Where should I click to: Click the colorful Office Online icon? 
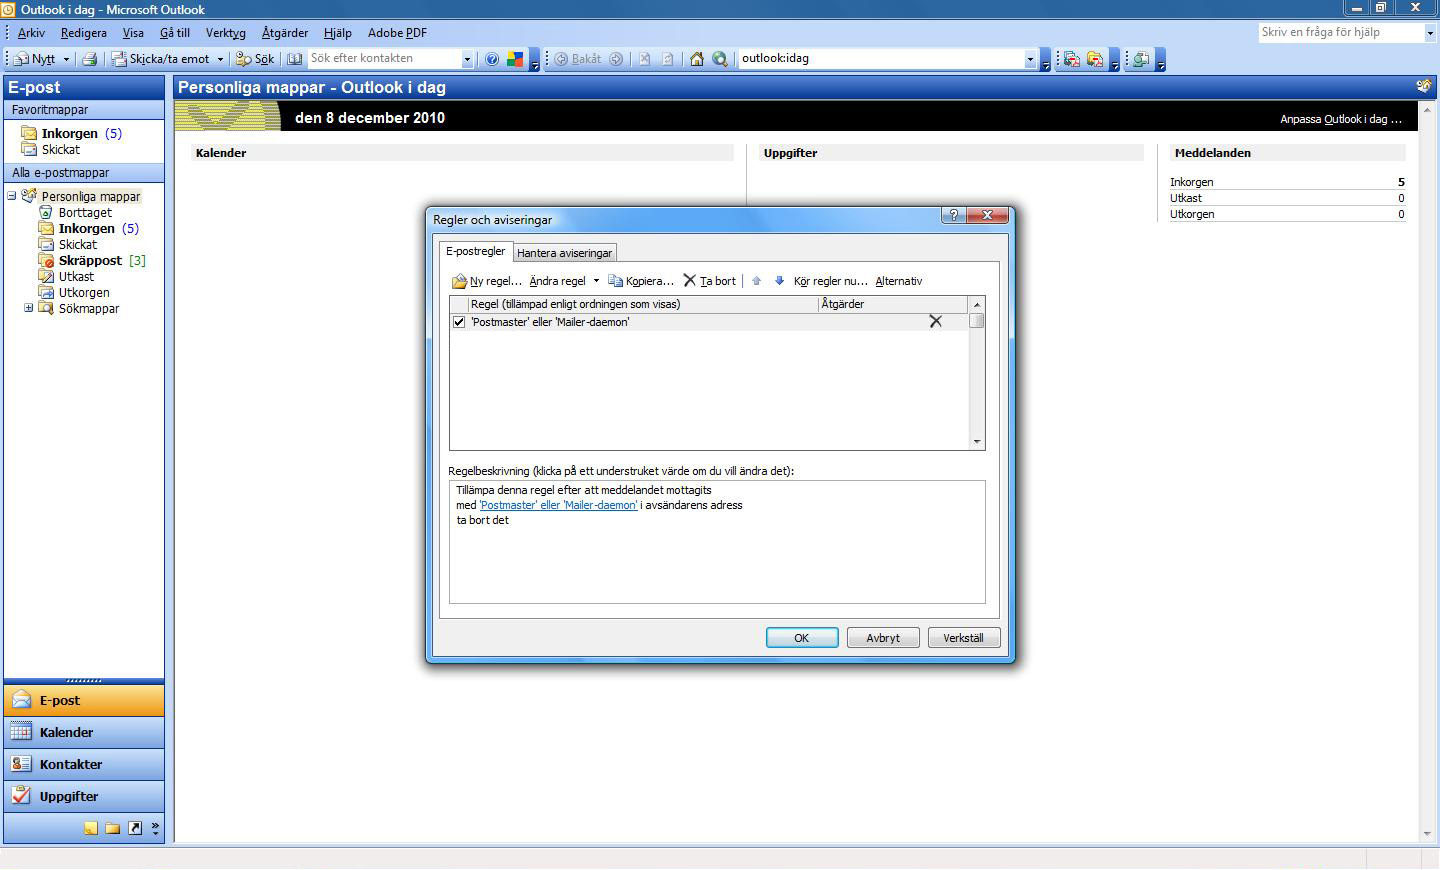click(515, 59)
